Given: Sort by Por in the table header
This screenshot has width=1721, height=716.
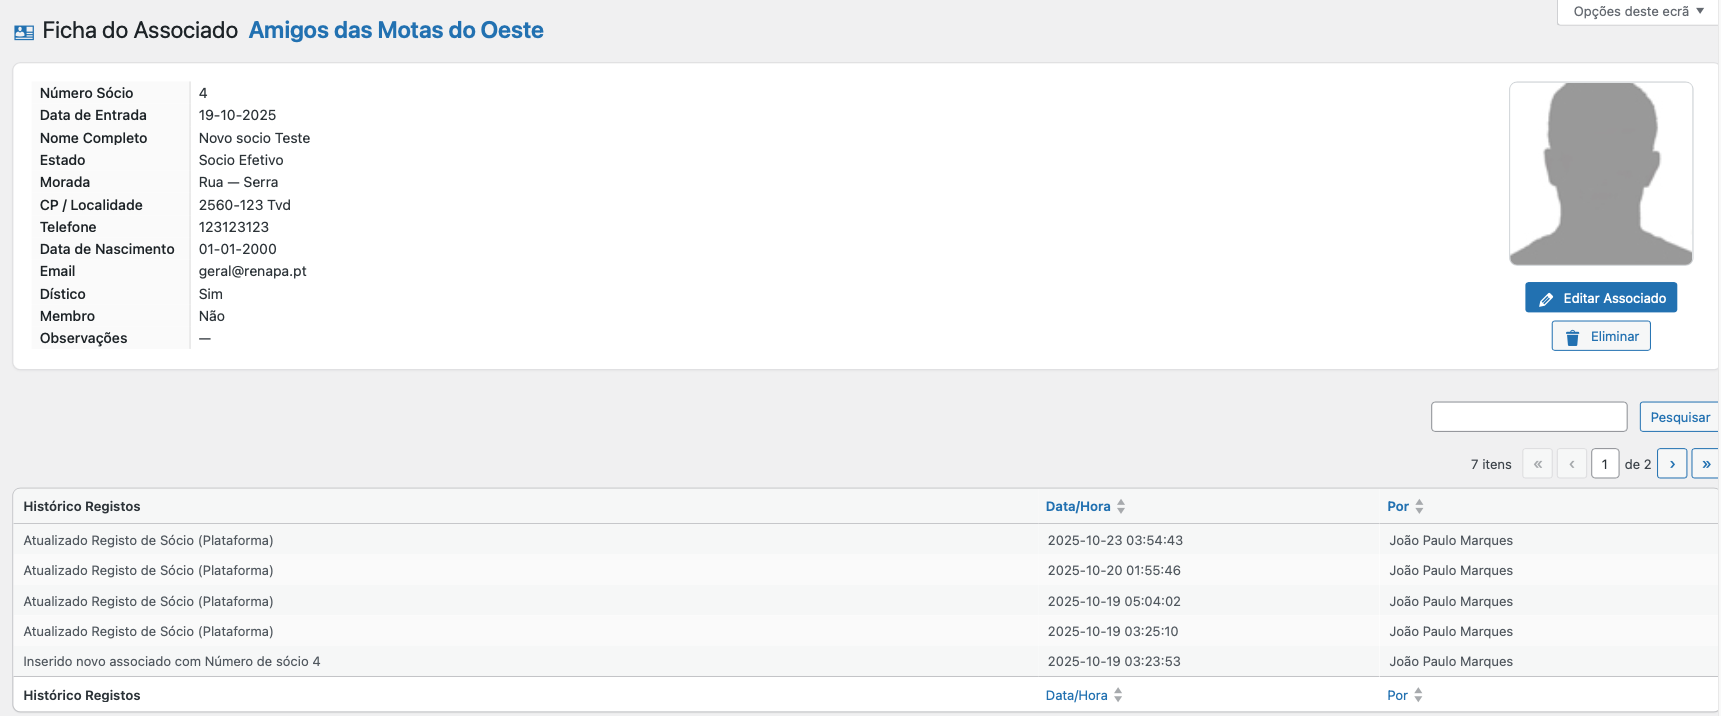Looking at the screenshot, I should 1398,507.
